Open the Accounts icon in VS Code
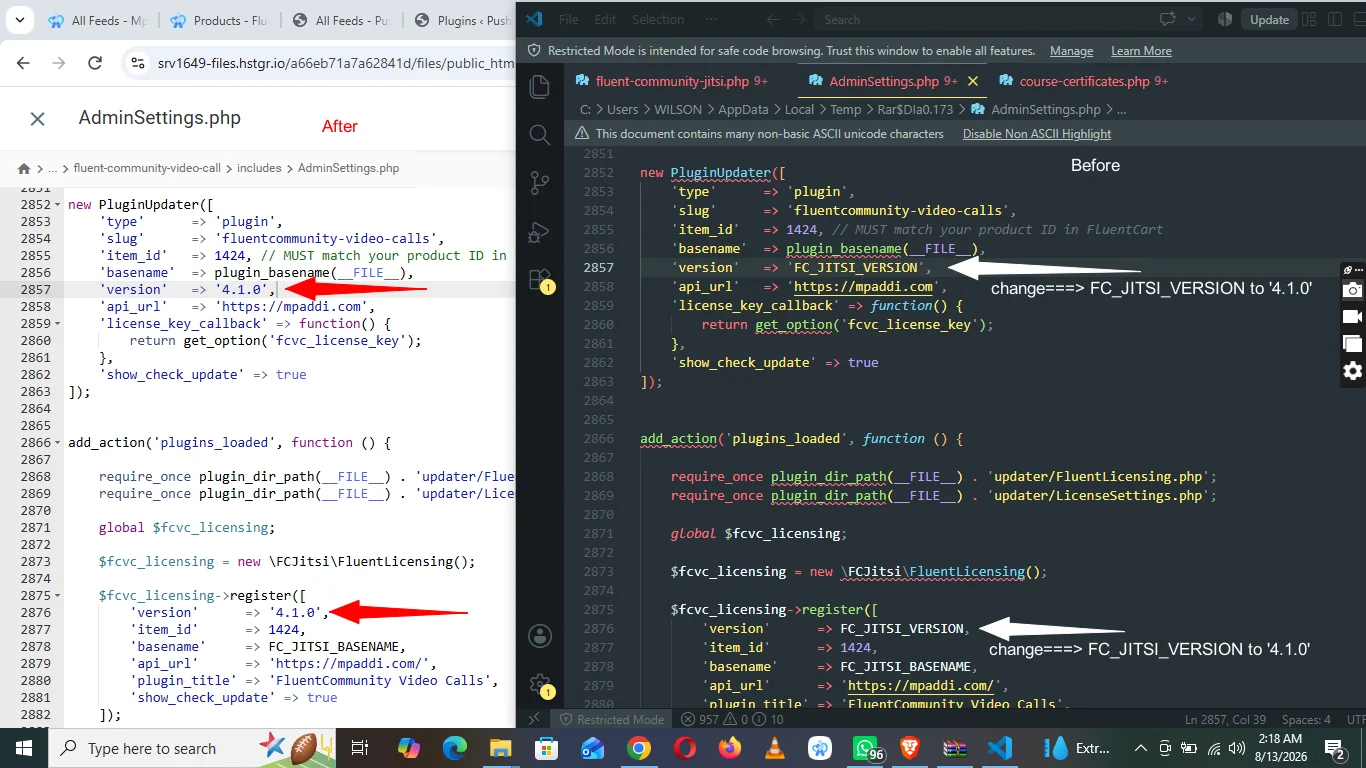This screenshot has width=1366, height=768. click(x=540, y=637)
